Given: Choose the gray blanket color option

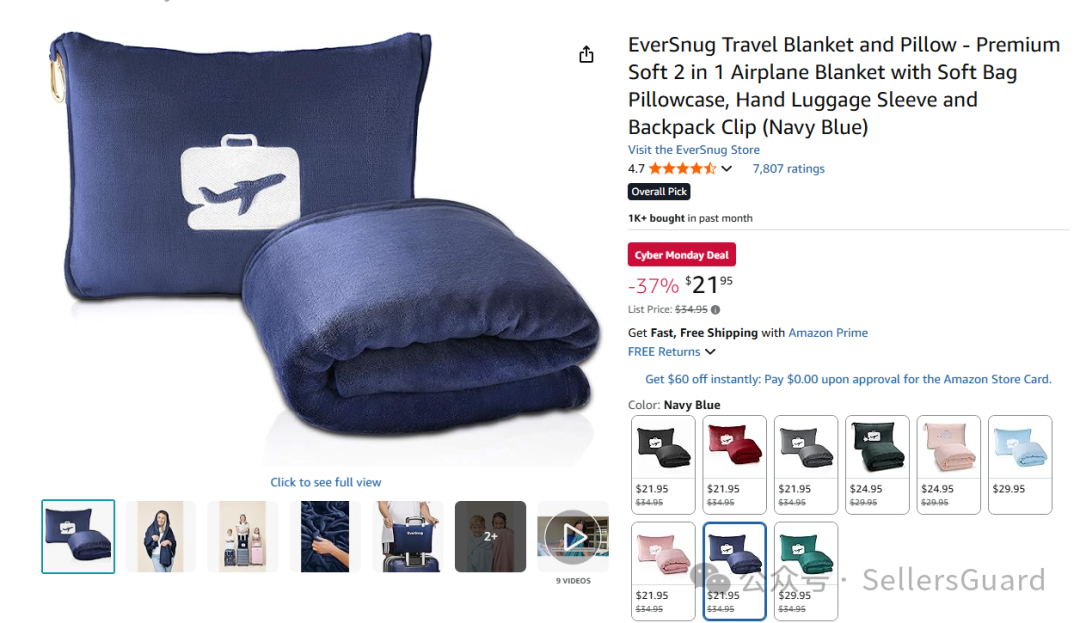Looking at the screenshot, I should point(806,465).
